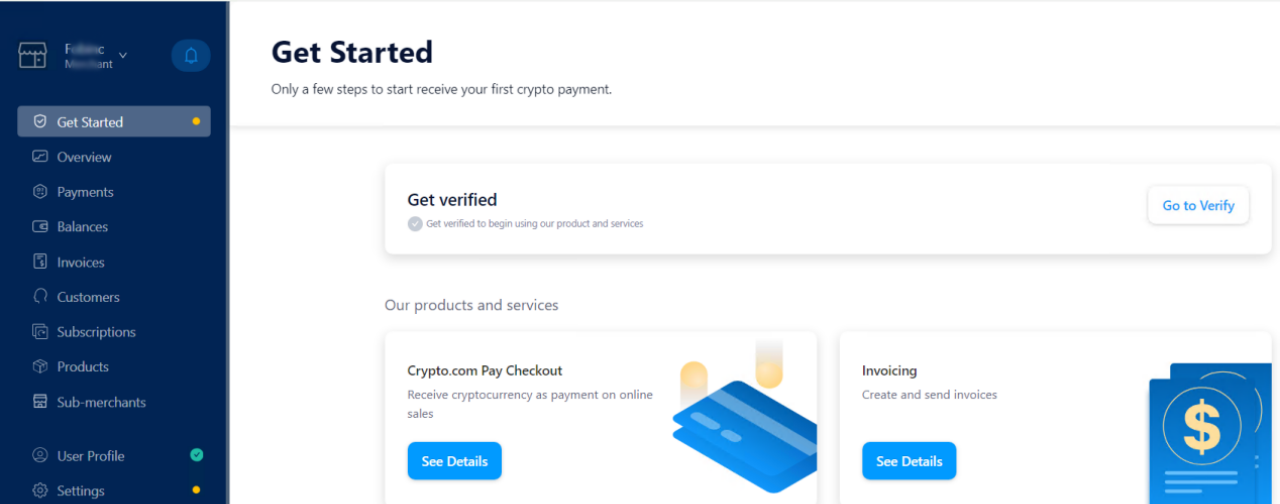Image resolution: width=1280 pixels, height=504 pixels.
Task: Click the Invoicing dollar document illustration
Action: pyautogui.click(x=1210, y=432)
